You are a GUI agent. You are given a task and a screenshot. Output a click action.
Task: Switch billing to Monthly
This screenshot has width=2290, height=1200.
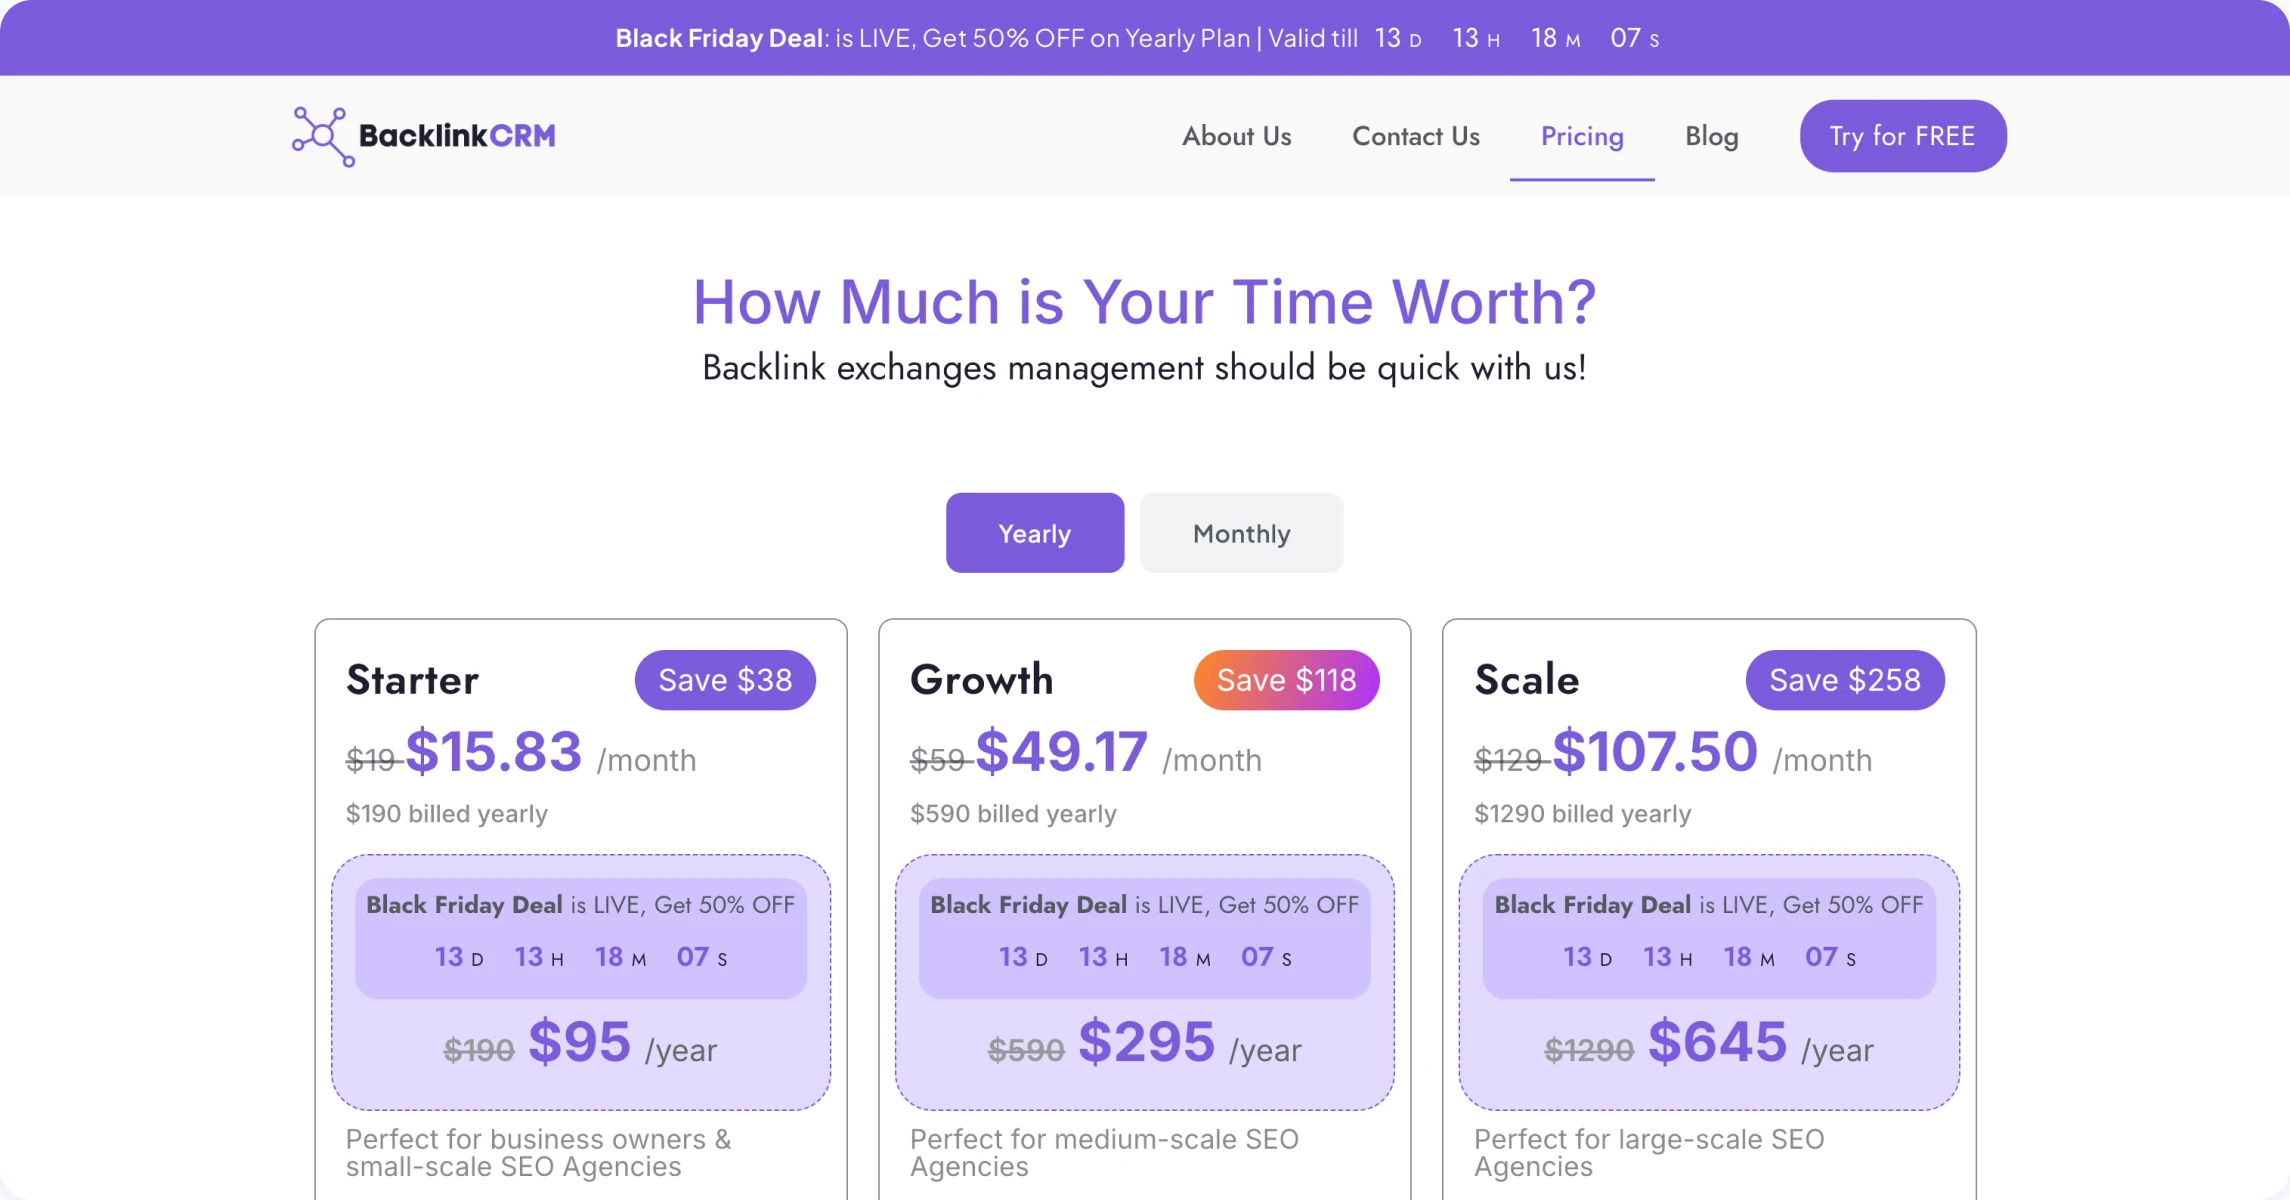click(x=1241, y=533)
